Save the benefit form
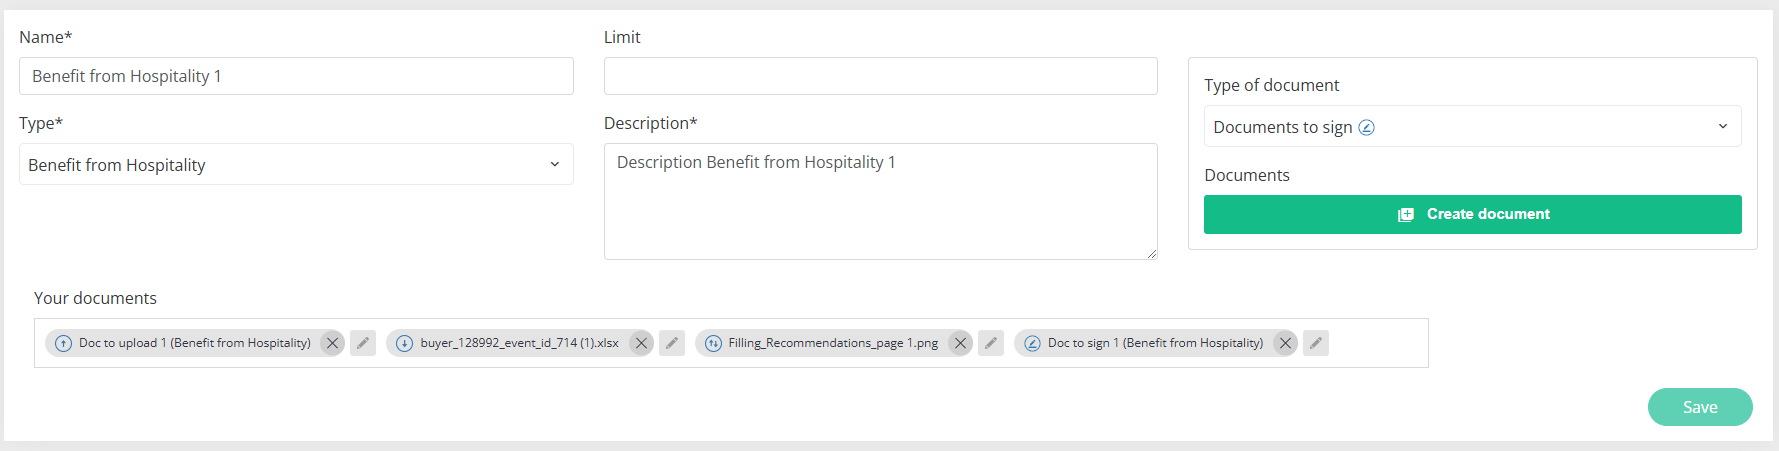Screen dimensions: 1779x451 (x=1699, y=407)
